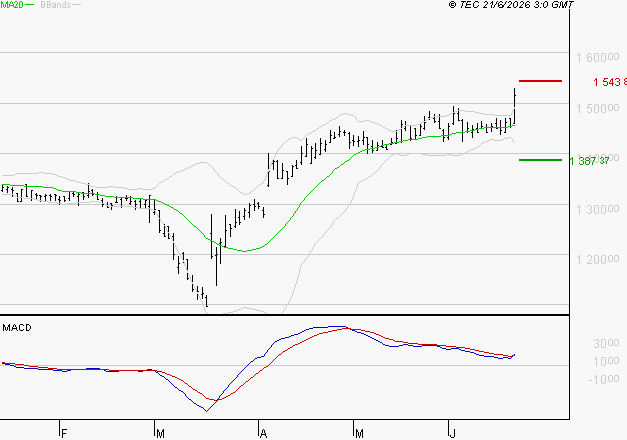Click the second M (May) axis marker

pyautogui.click(x=359, y=434)
